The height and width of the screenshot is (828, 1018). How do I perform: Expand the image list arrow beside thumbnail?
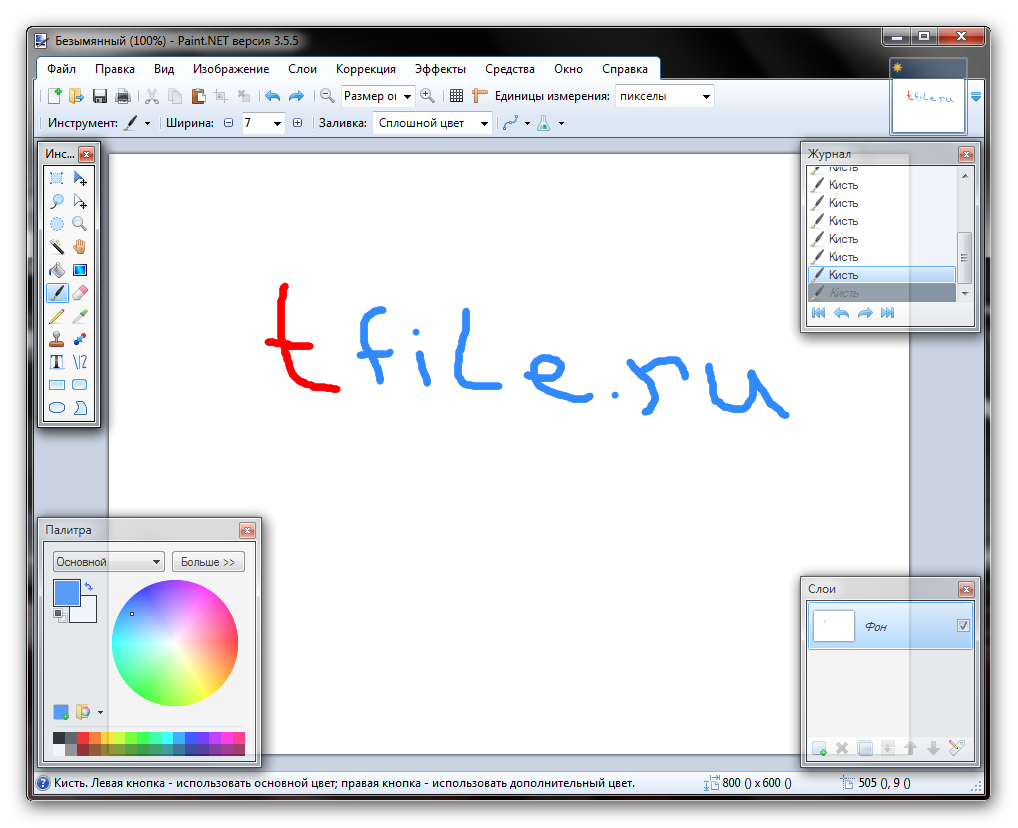tap(976, 96)
